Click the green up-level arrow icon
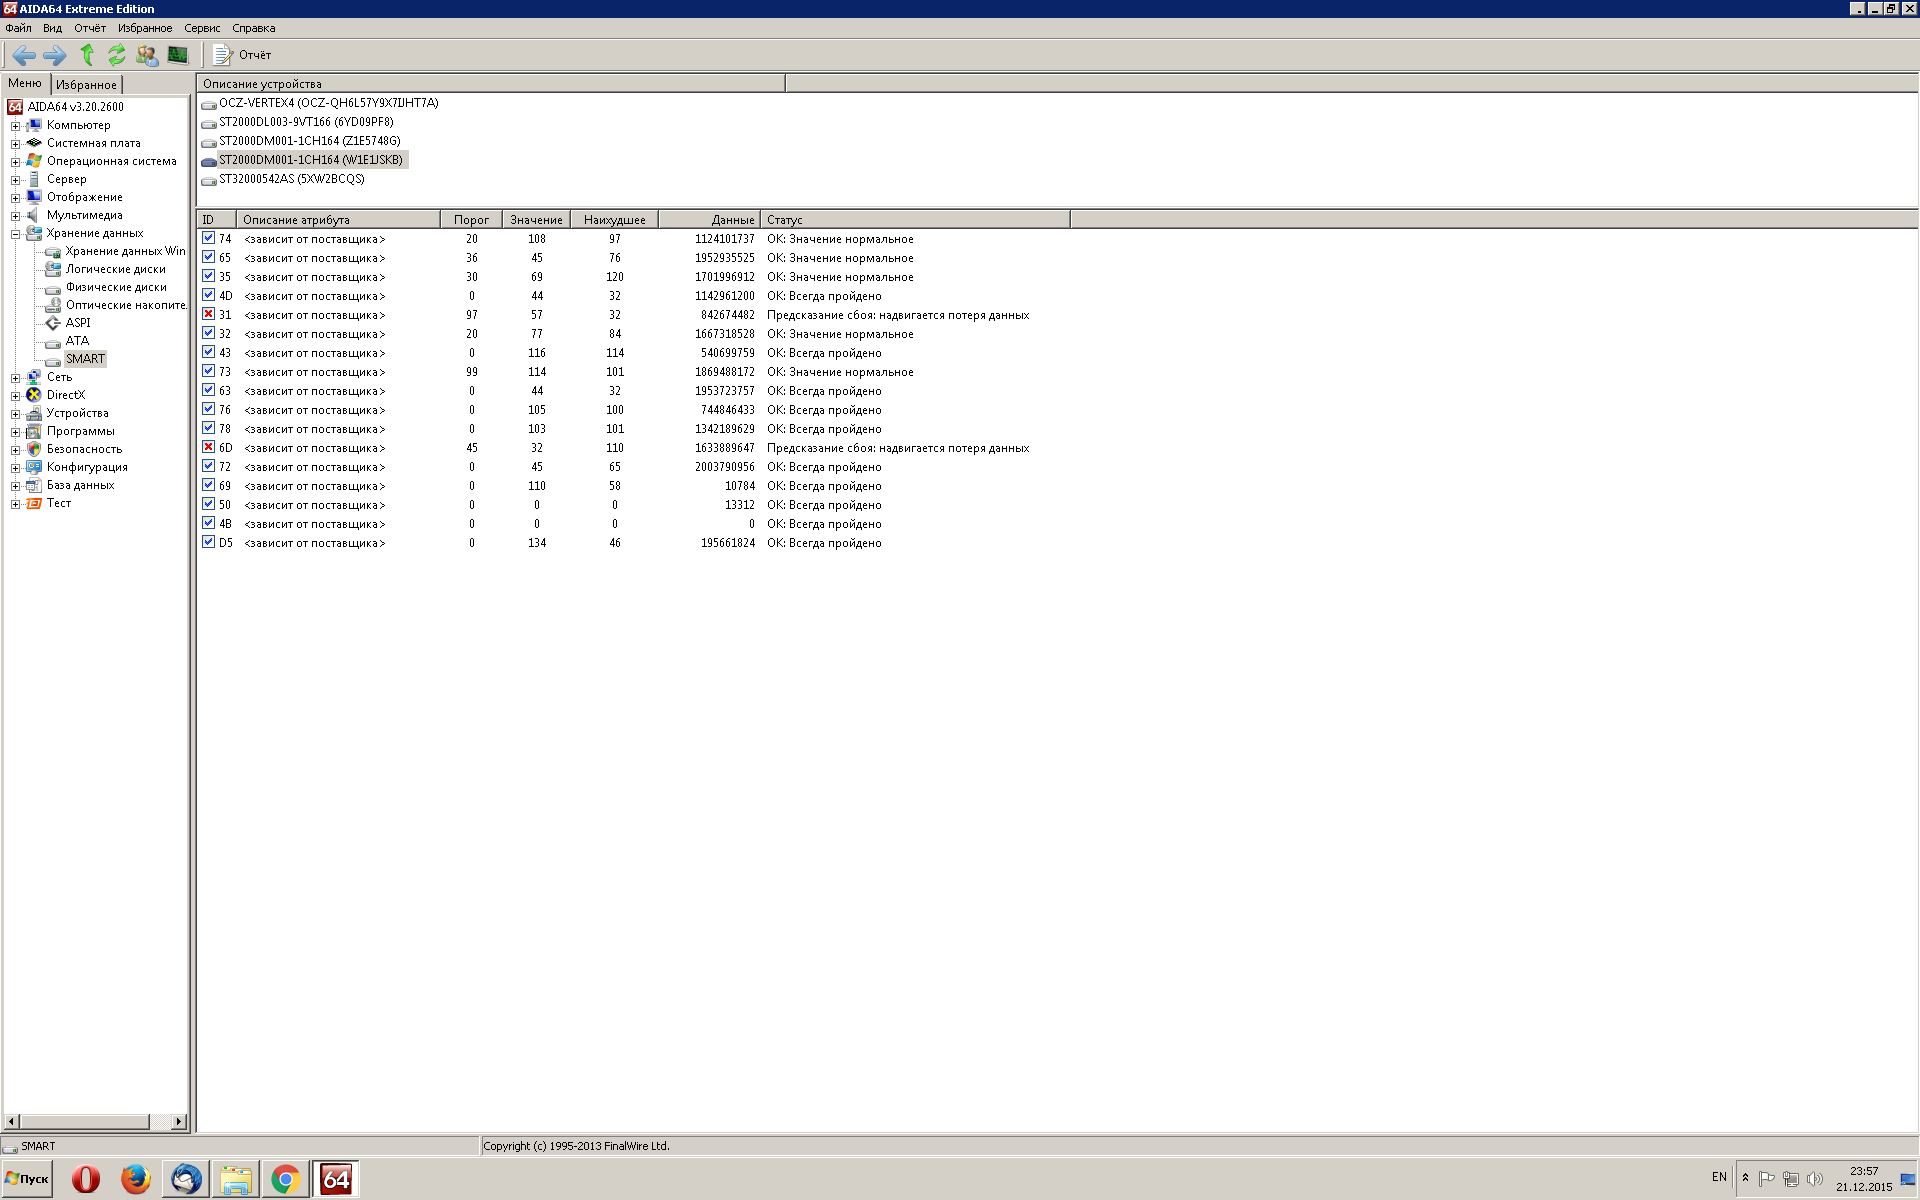The image size is (1920, 1200). coord(87,55)
